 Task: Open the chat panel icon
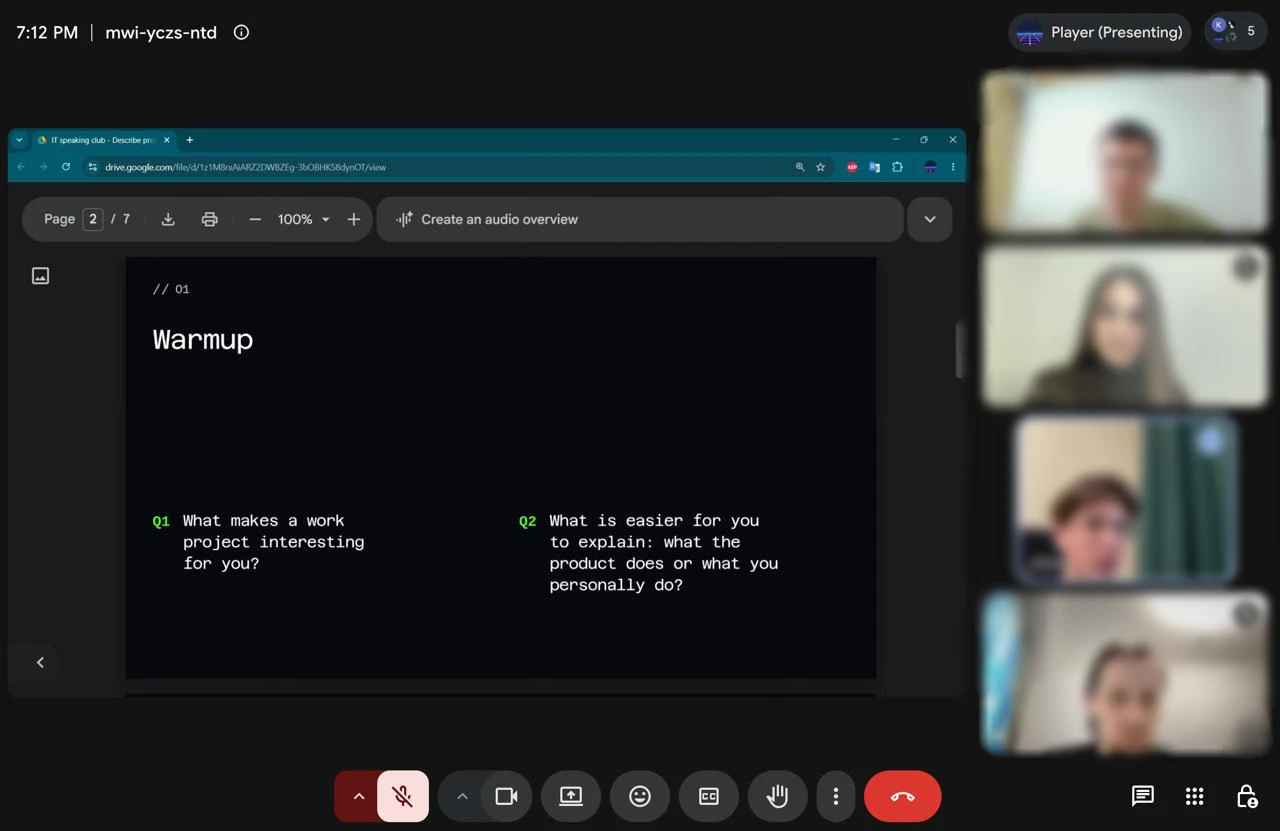[x=1142, y=796]
